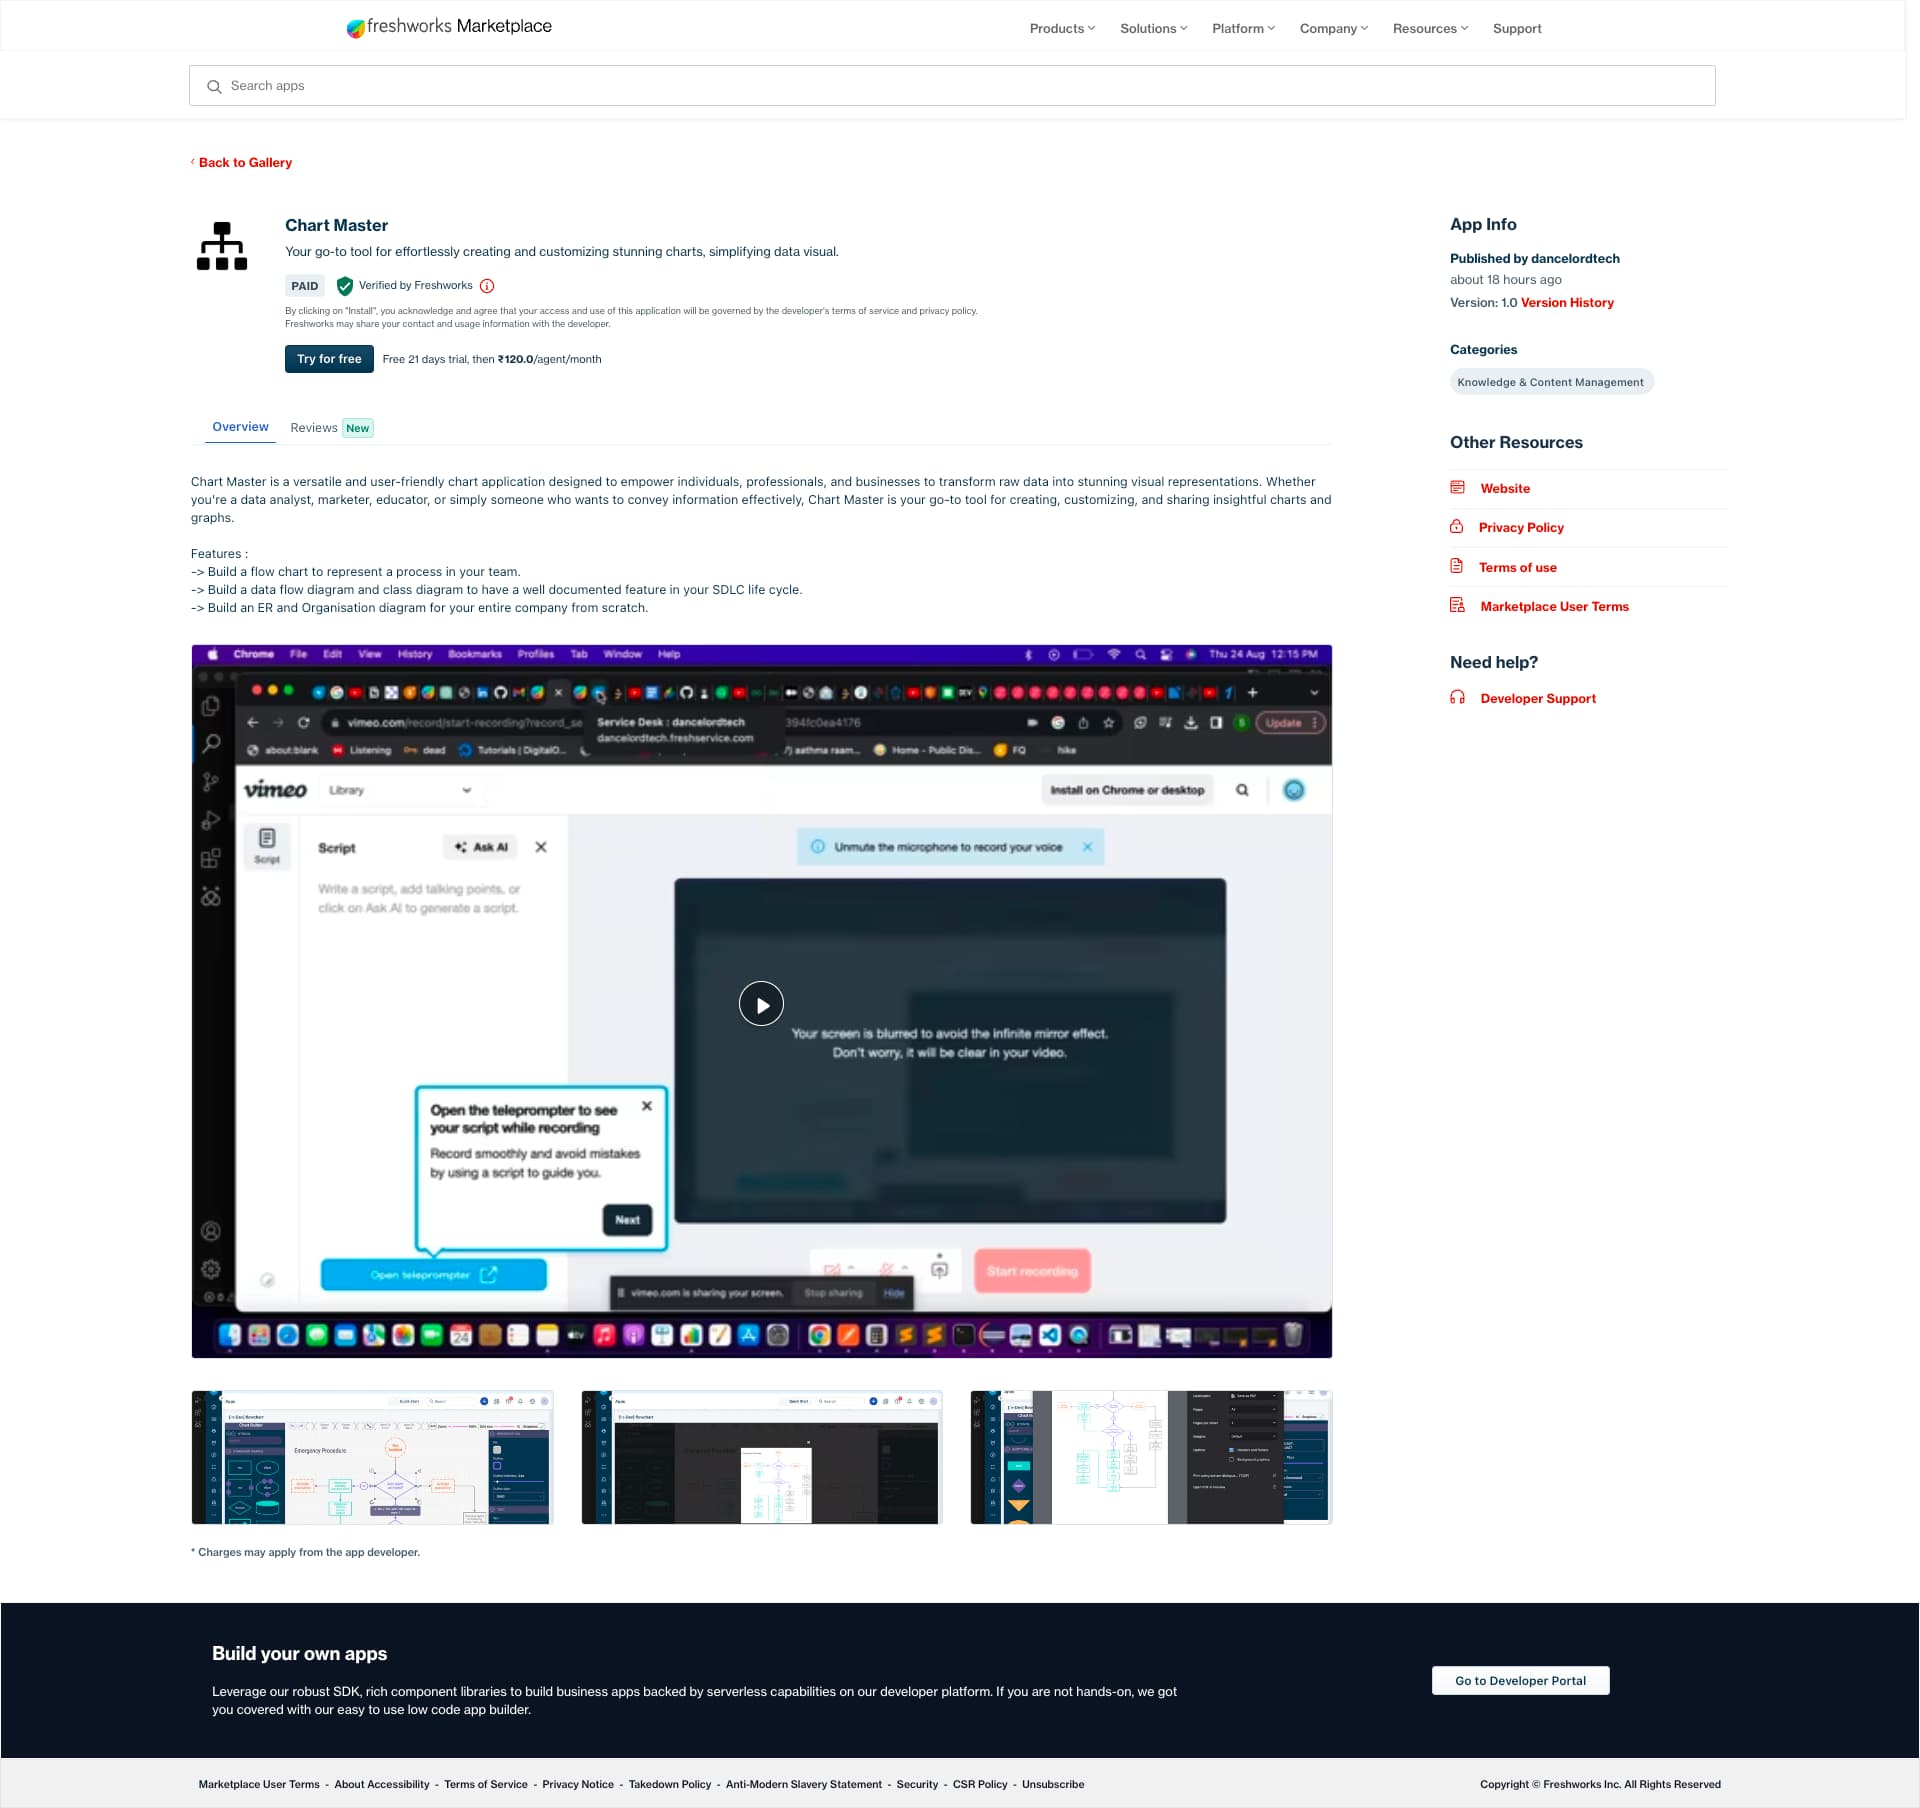Click 'about 18 hours ago' text

[1506, 280]
